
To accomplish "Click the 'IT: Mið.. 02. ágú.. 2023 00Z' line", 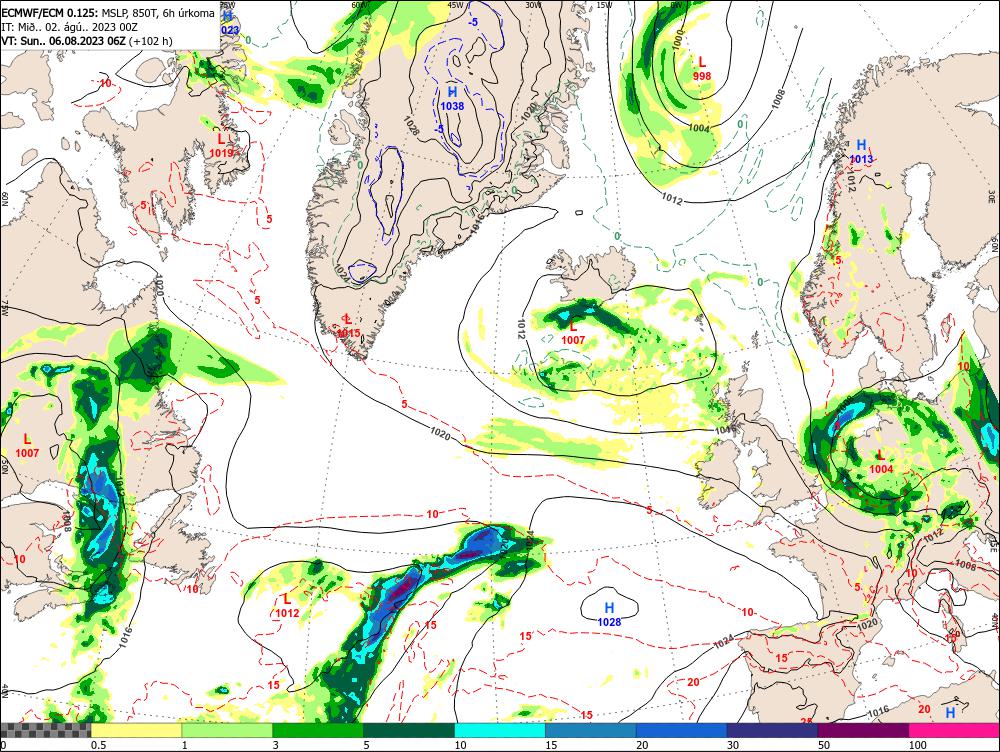I will (x=70, y=27).
